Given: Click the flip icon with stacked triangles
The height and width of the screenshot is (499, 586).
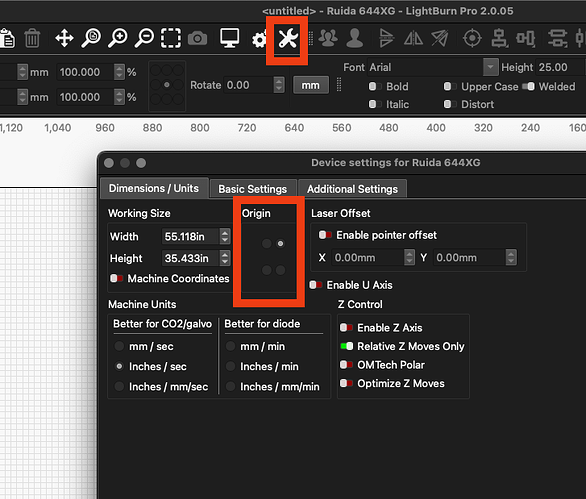Looking at the screenshot, I should click(x=386, y=38).
